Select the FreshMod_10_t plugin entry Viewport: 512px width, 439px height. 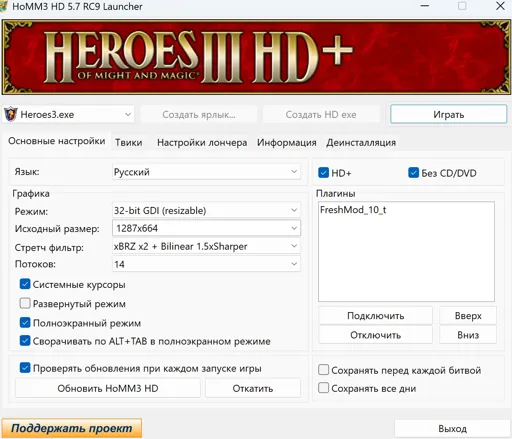[353, 210]
